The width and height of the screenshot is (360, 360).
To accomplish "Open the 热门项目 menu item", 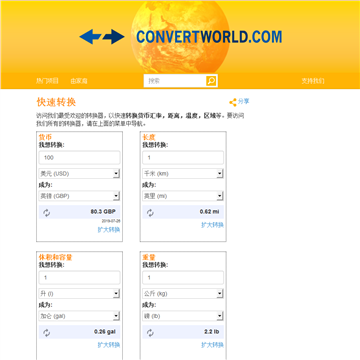I will pos(47,81).
